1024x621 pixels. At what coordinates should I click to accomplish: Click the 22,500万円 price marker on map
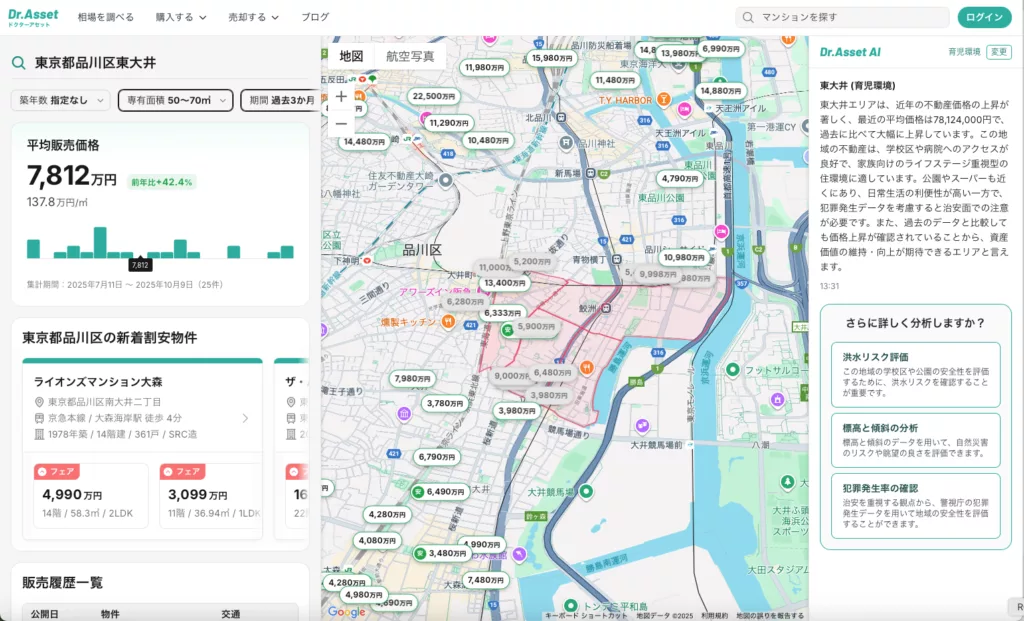point(434,96)
